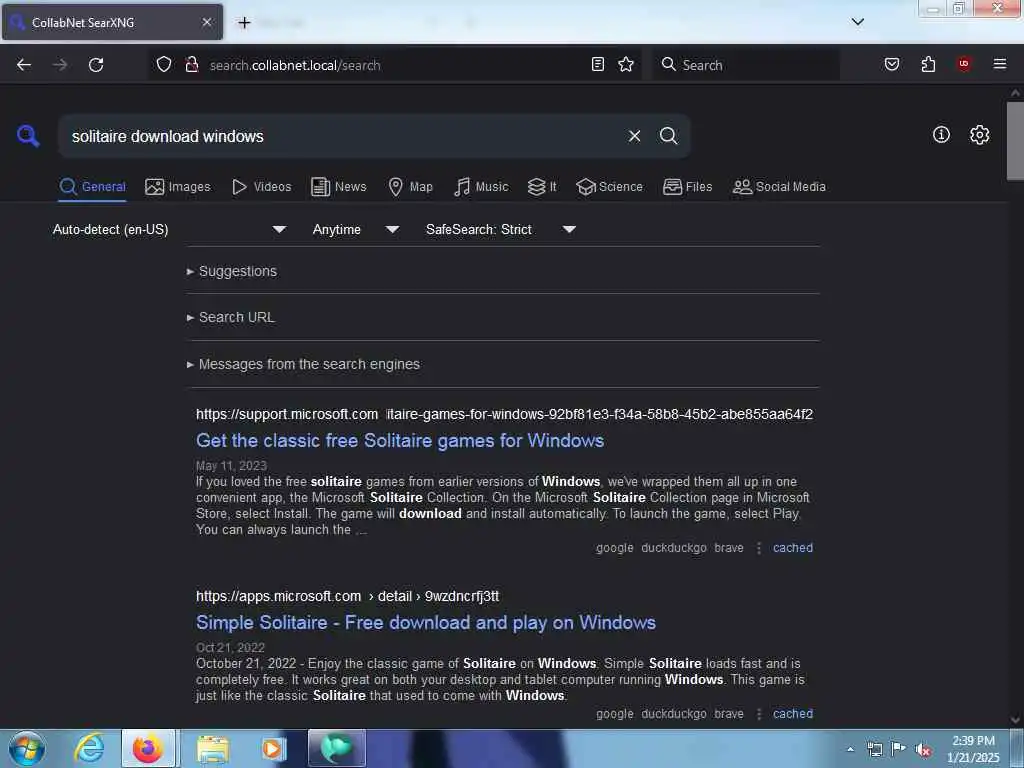Switch to the Social Media category
Screen dimensions: 1024x768
pyautogui.click(x=779, y=187)
